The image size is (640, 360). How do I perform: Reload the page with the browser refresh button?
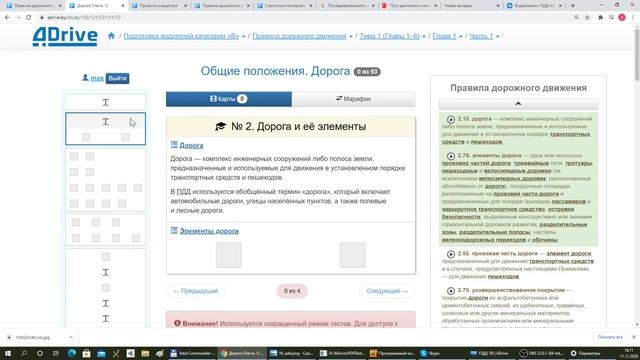point(29,17)
